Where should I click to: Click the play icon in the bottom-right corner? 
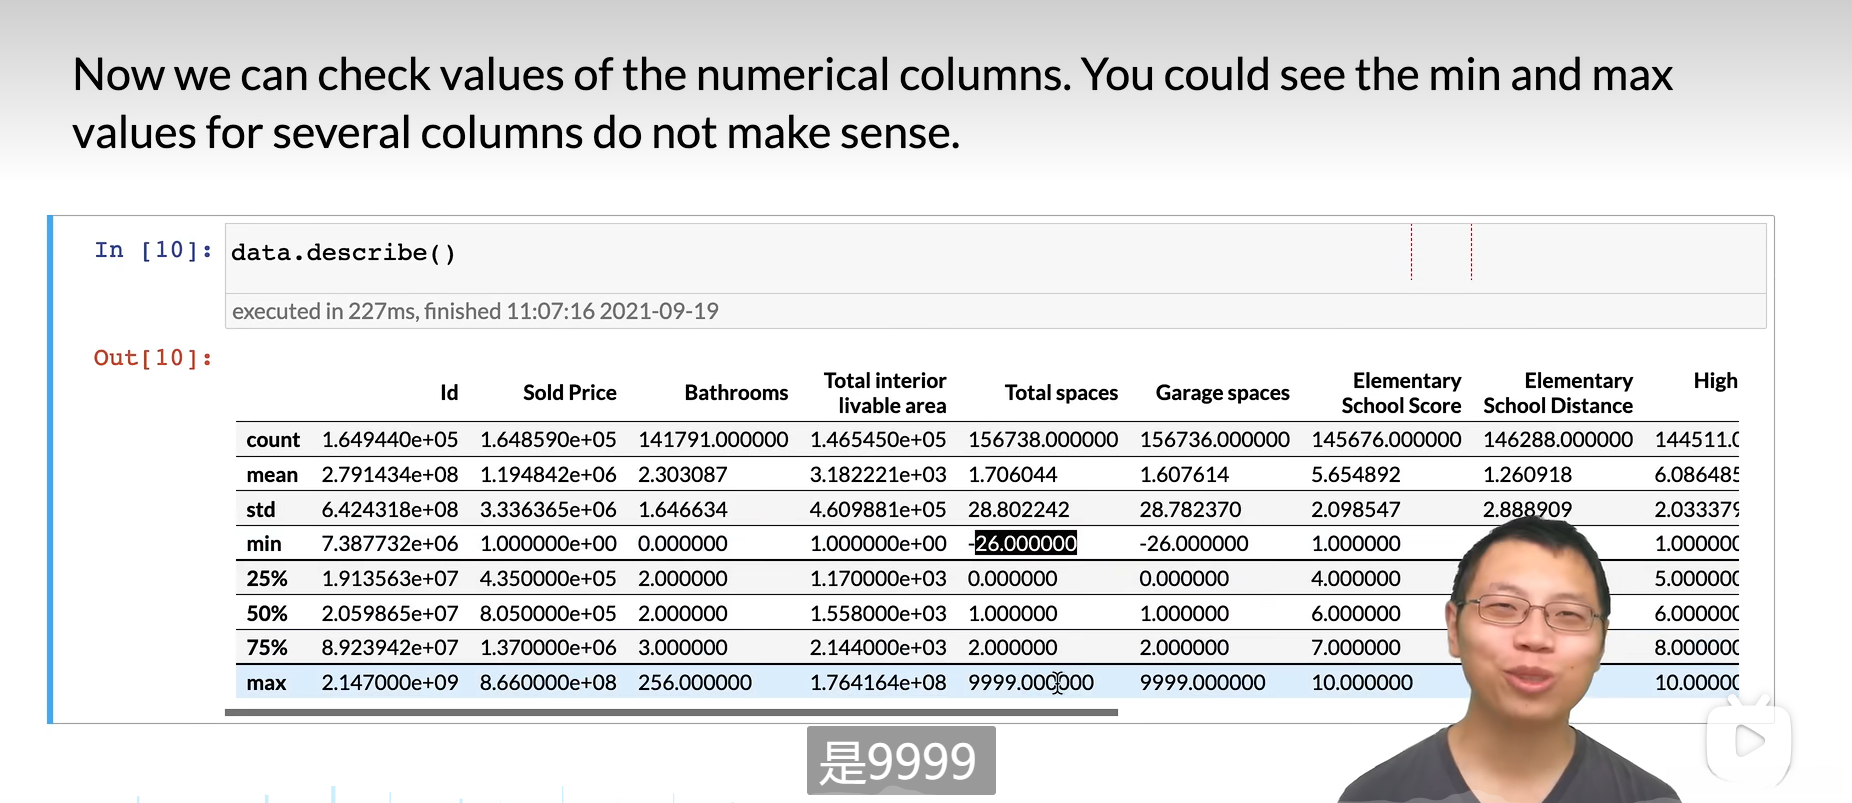click(1749, 741)
